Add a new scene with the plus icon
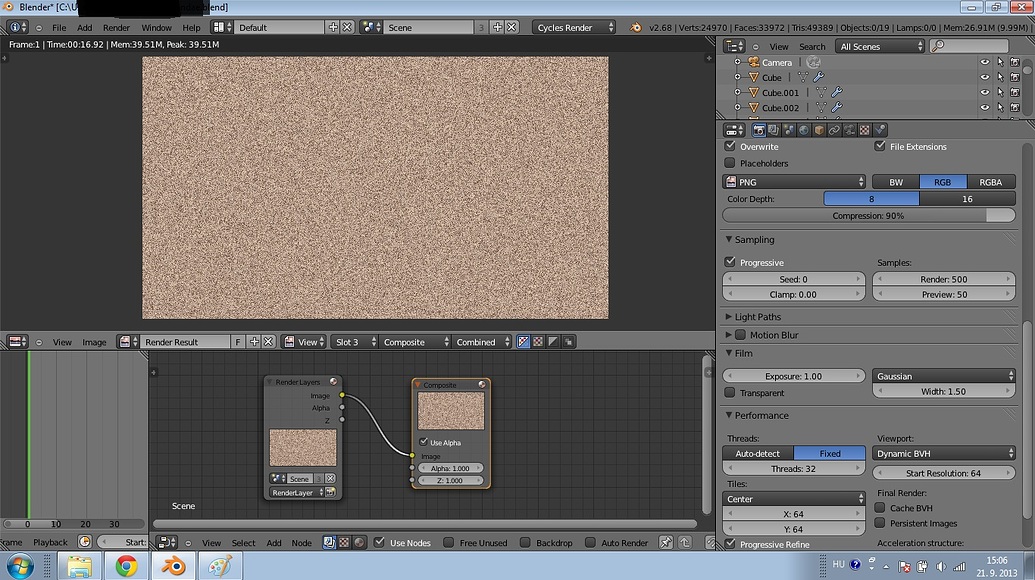This screenshot has height=580, width=1035. (497, 27)
